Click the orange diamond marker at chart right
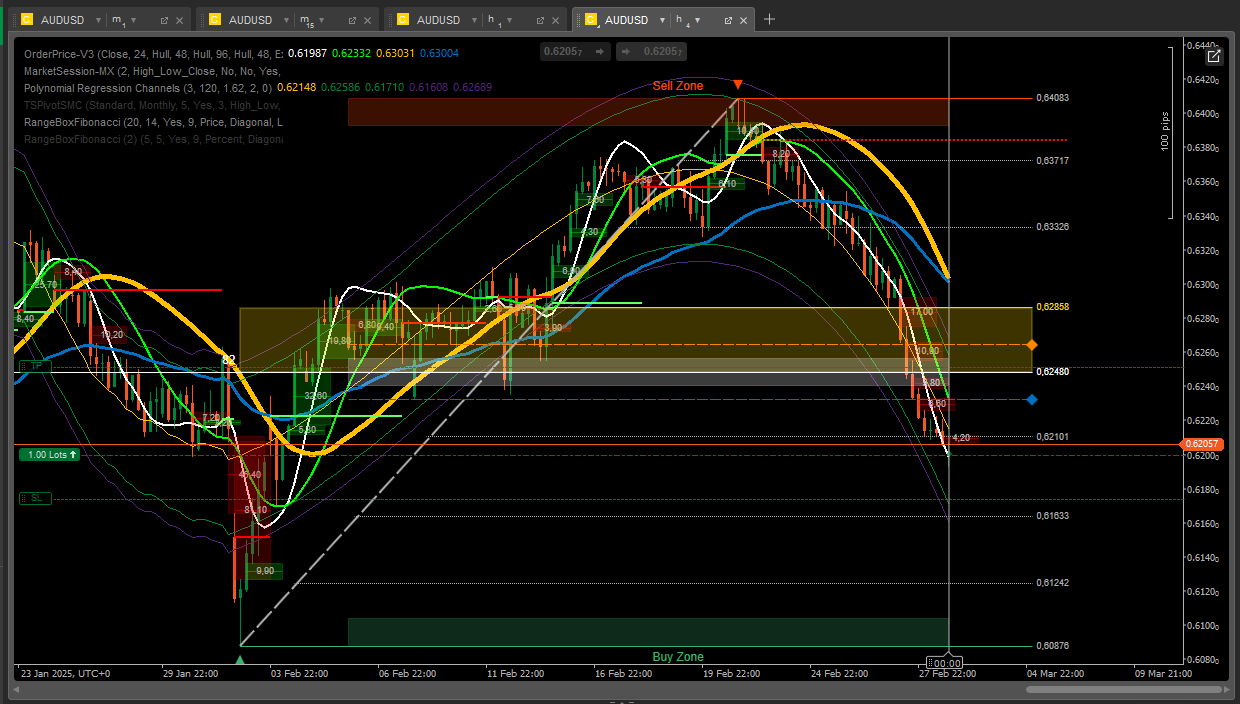 (1032, 344)
